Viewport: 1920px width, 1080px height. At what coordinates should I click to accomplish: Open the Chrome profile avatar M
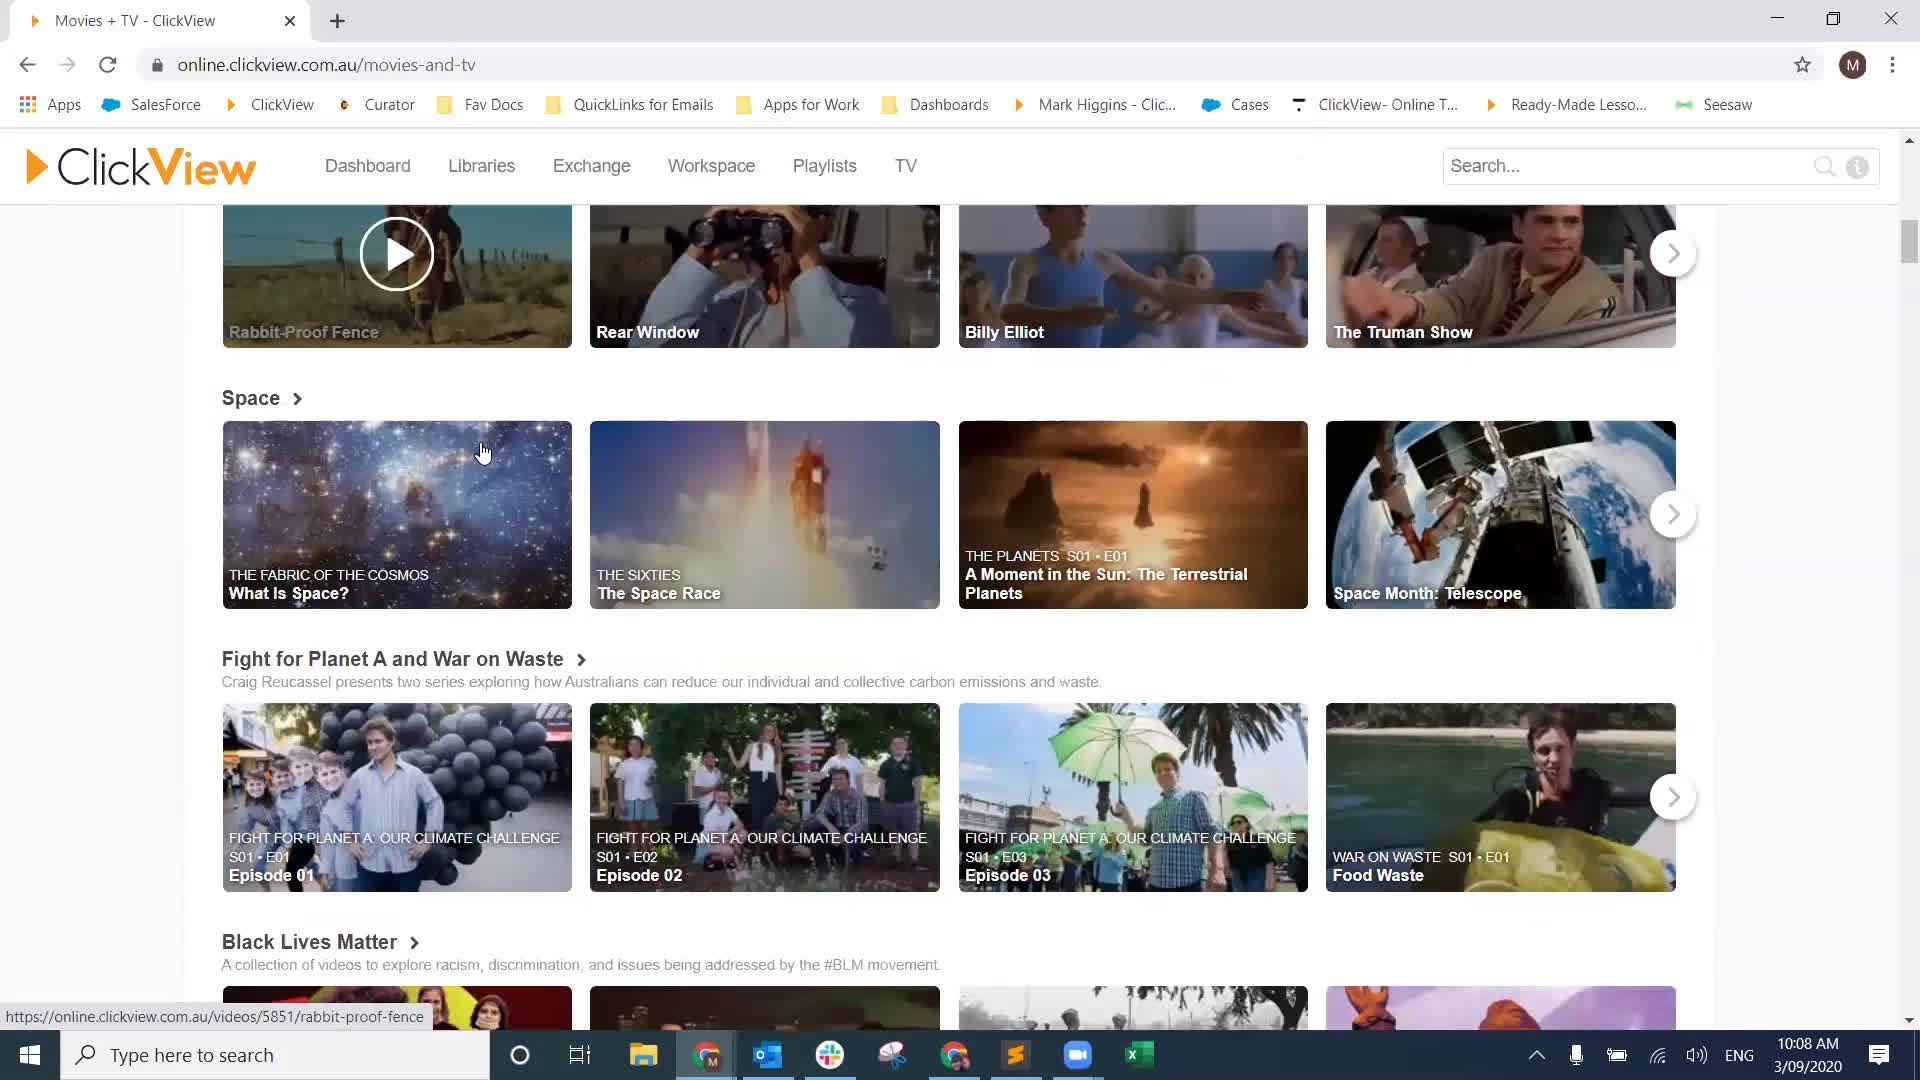pos(1852,65)
